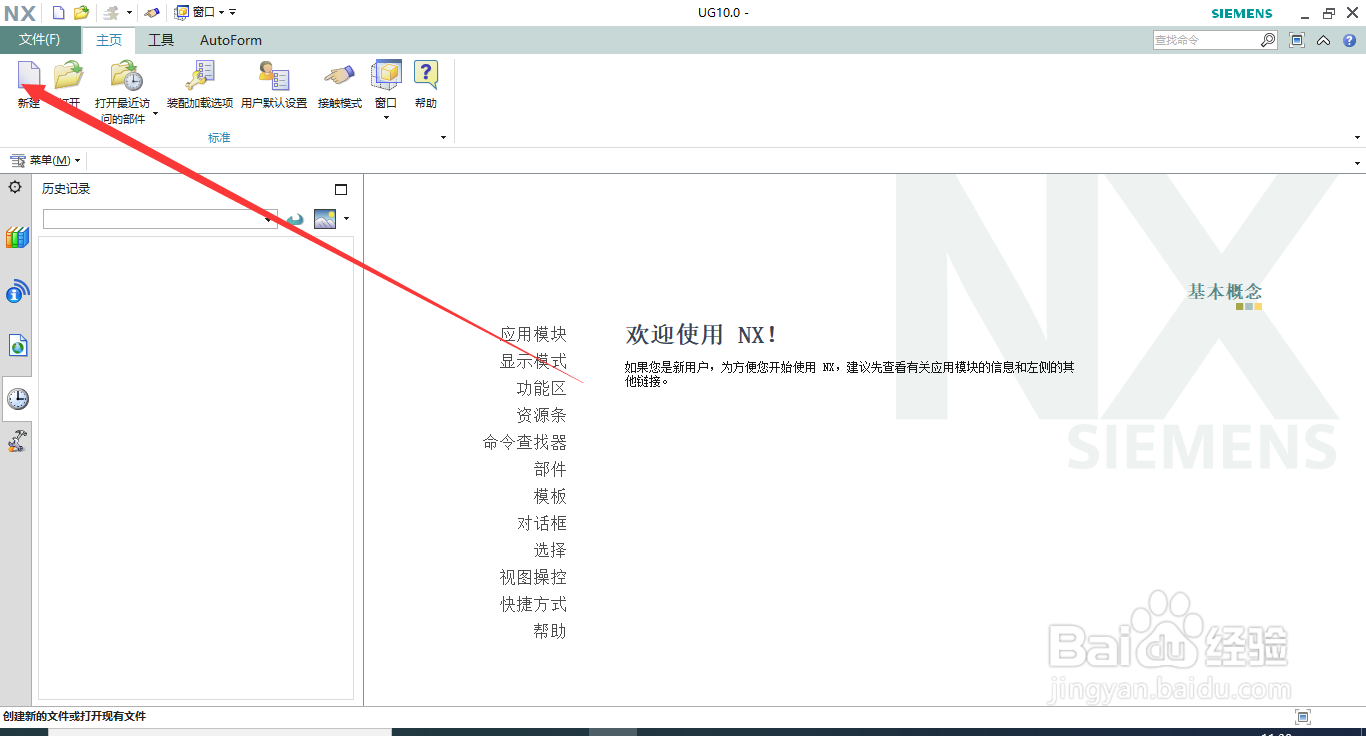This screenshot has height=736, width=1366.
Task: Expand dropdown arrow under 打开最近访问的部件
Action: coord(155,114)
